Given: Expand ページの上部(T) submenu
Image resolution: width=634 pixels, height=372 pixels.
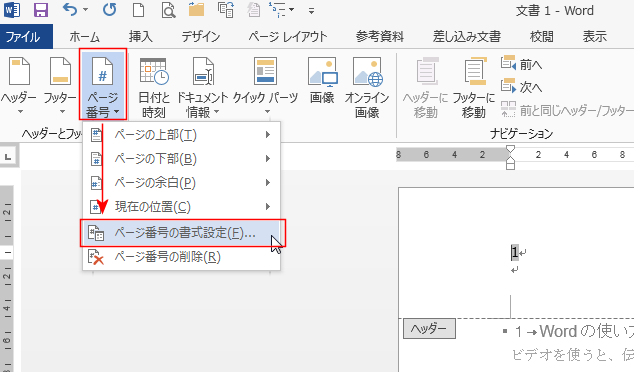Looking at the screenshot, I should click(x=181, y=135).
